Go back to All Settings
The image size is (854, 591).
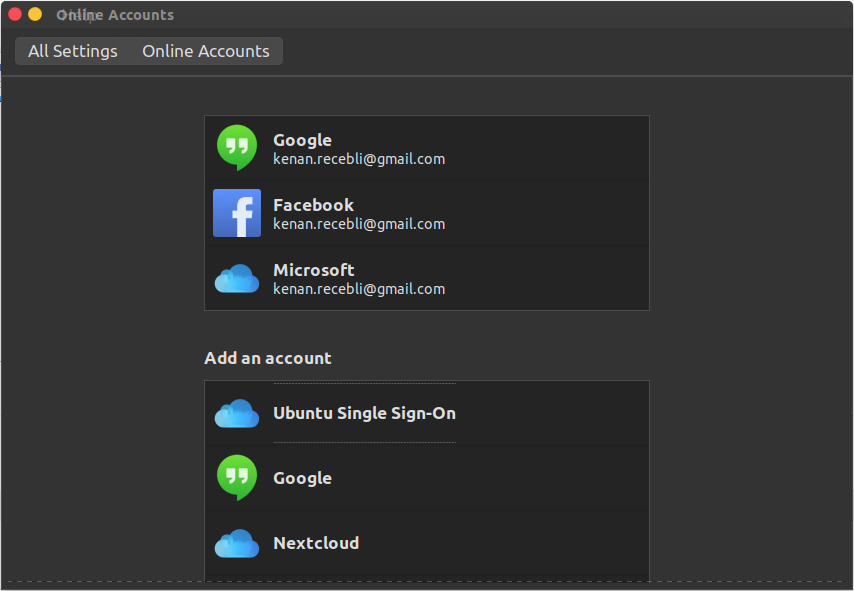[x=73, y=51]
